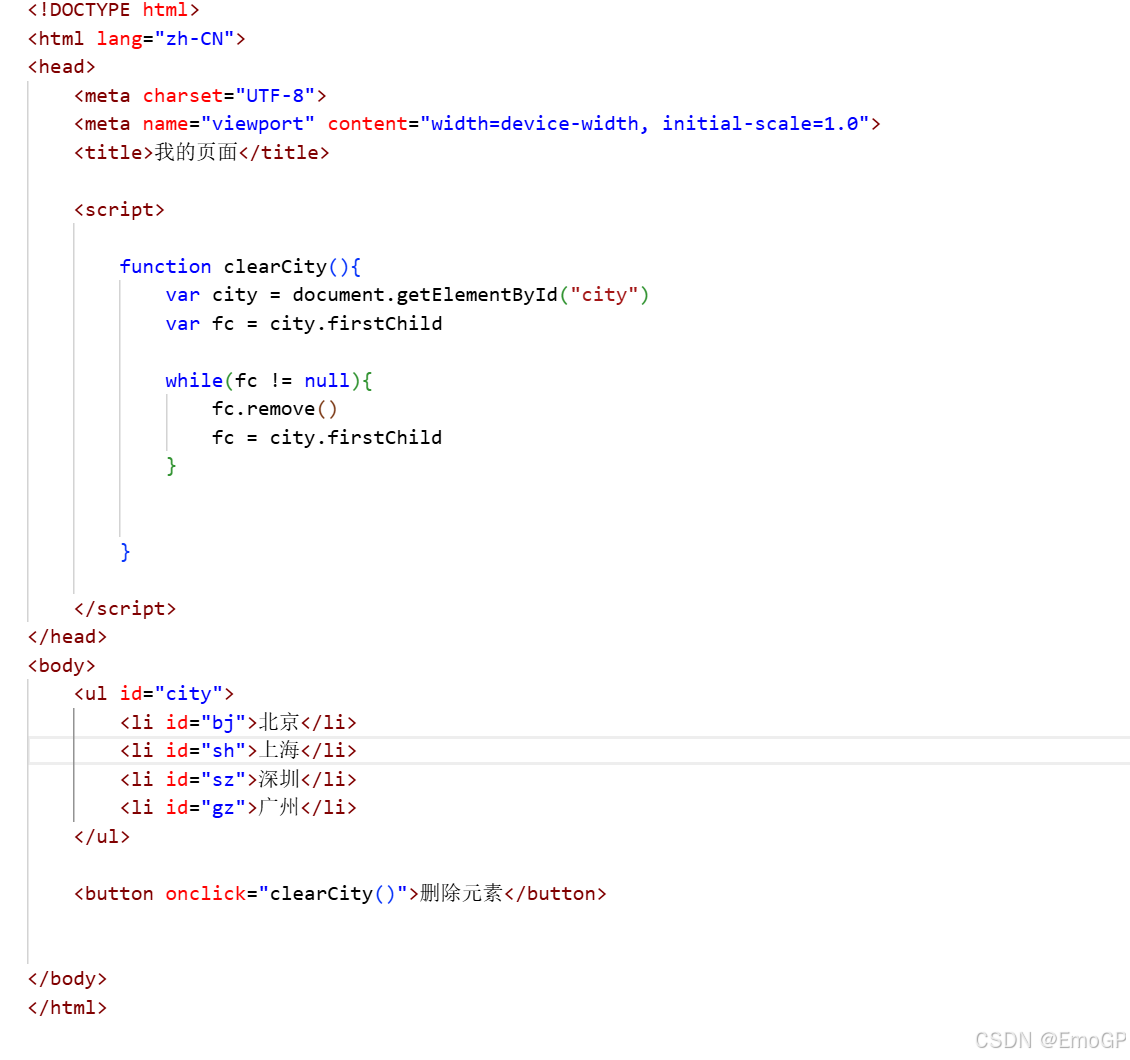Click the fc.remove() statement
Viewport: 1130px width, 1060px height.
(x=275, y=409)
